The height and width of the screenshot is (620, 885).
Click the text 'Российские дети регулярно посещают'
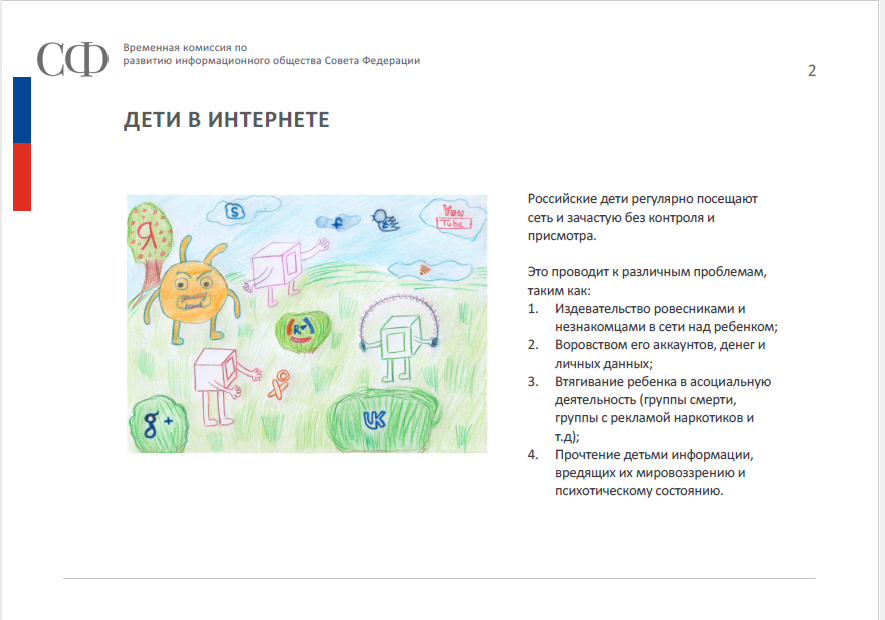coord(642,199)
